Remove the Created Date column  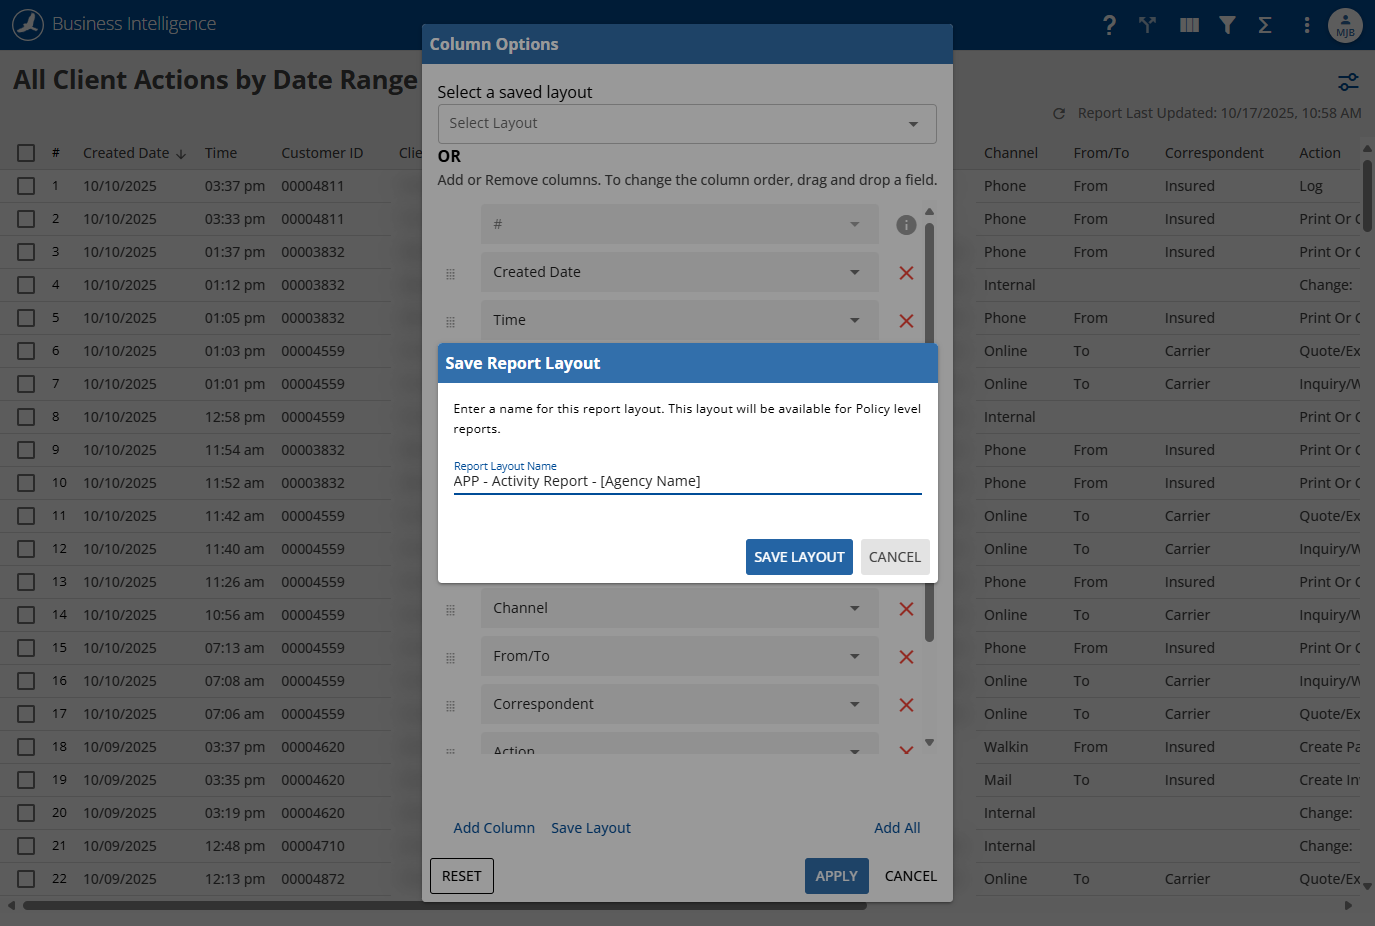906,273
